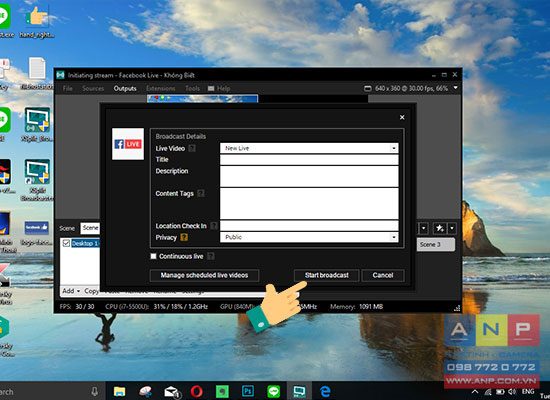
Task: Uncheck the Desktop 1 source checkbox
Action: (x=66, y=243)
